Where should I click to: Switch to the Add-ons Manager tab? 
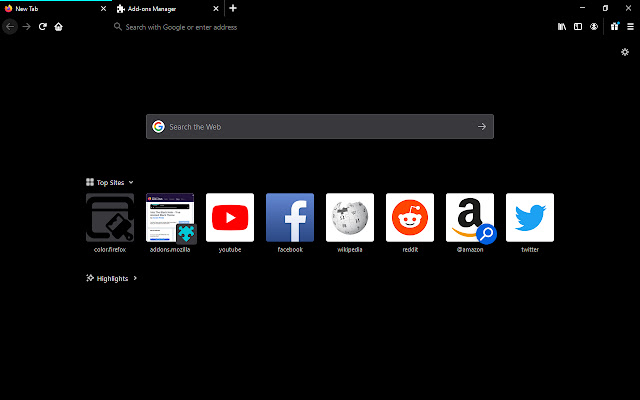168,9
